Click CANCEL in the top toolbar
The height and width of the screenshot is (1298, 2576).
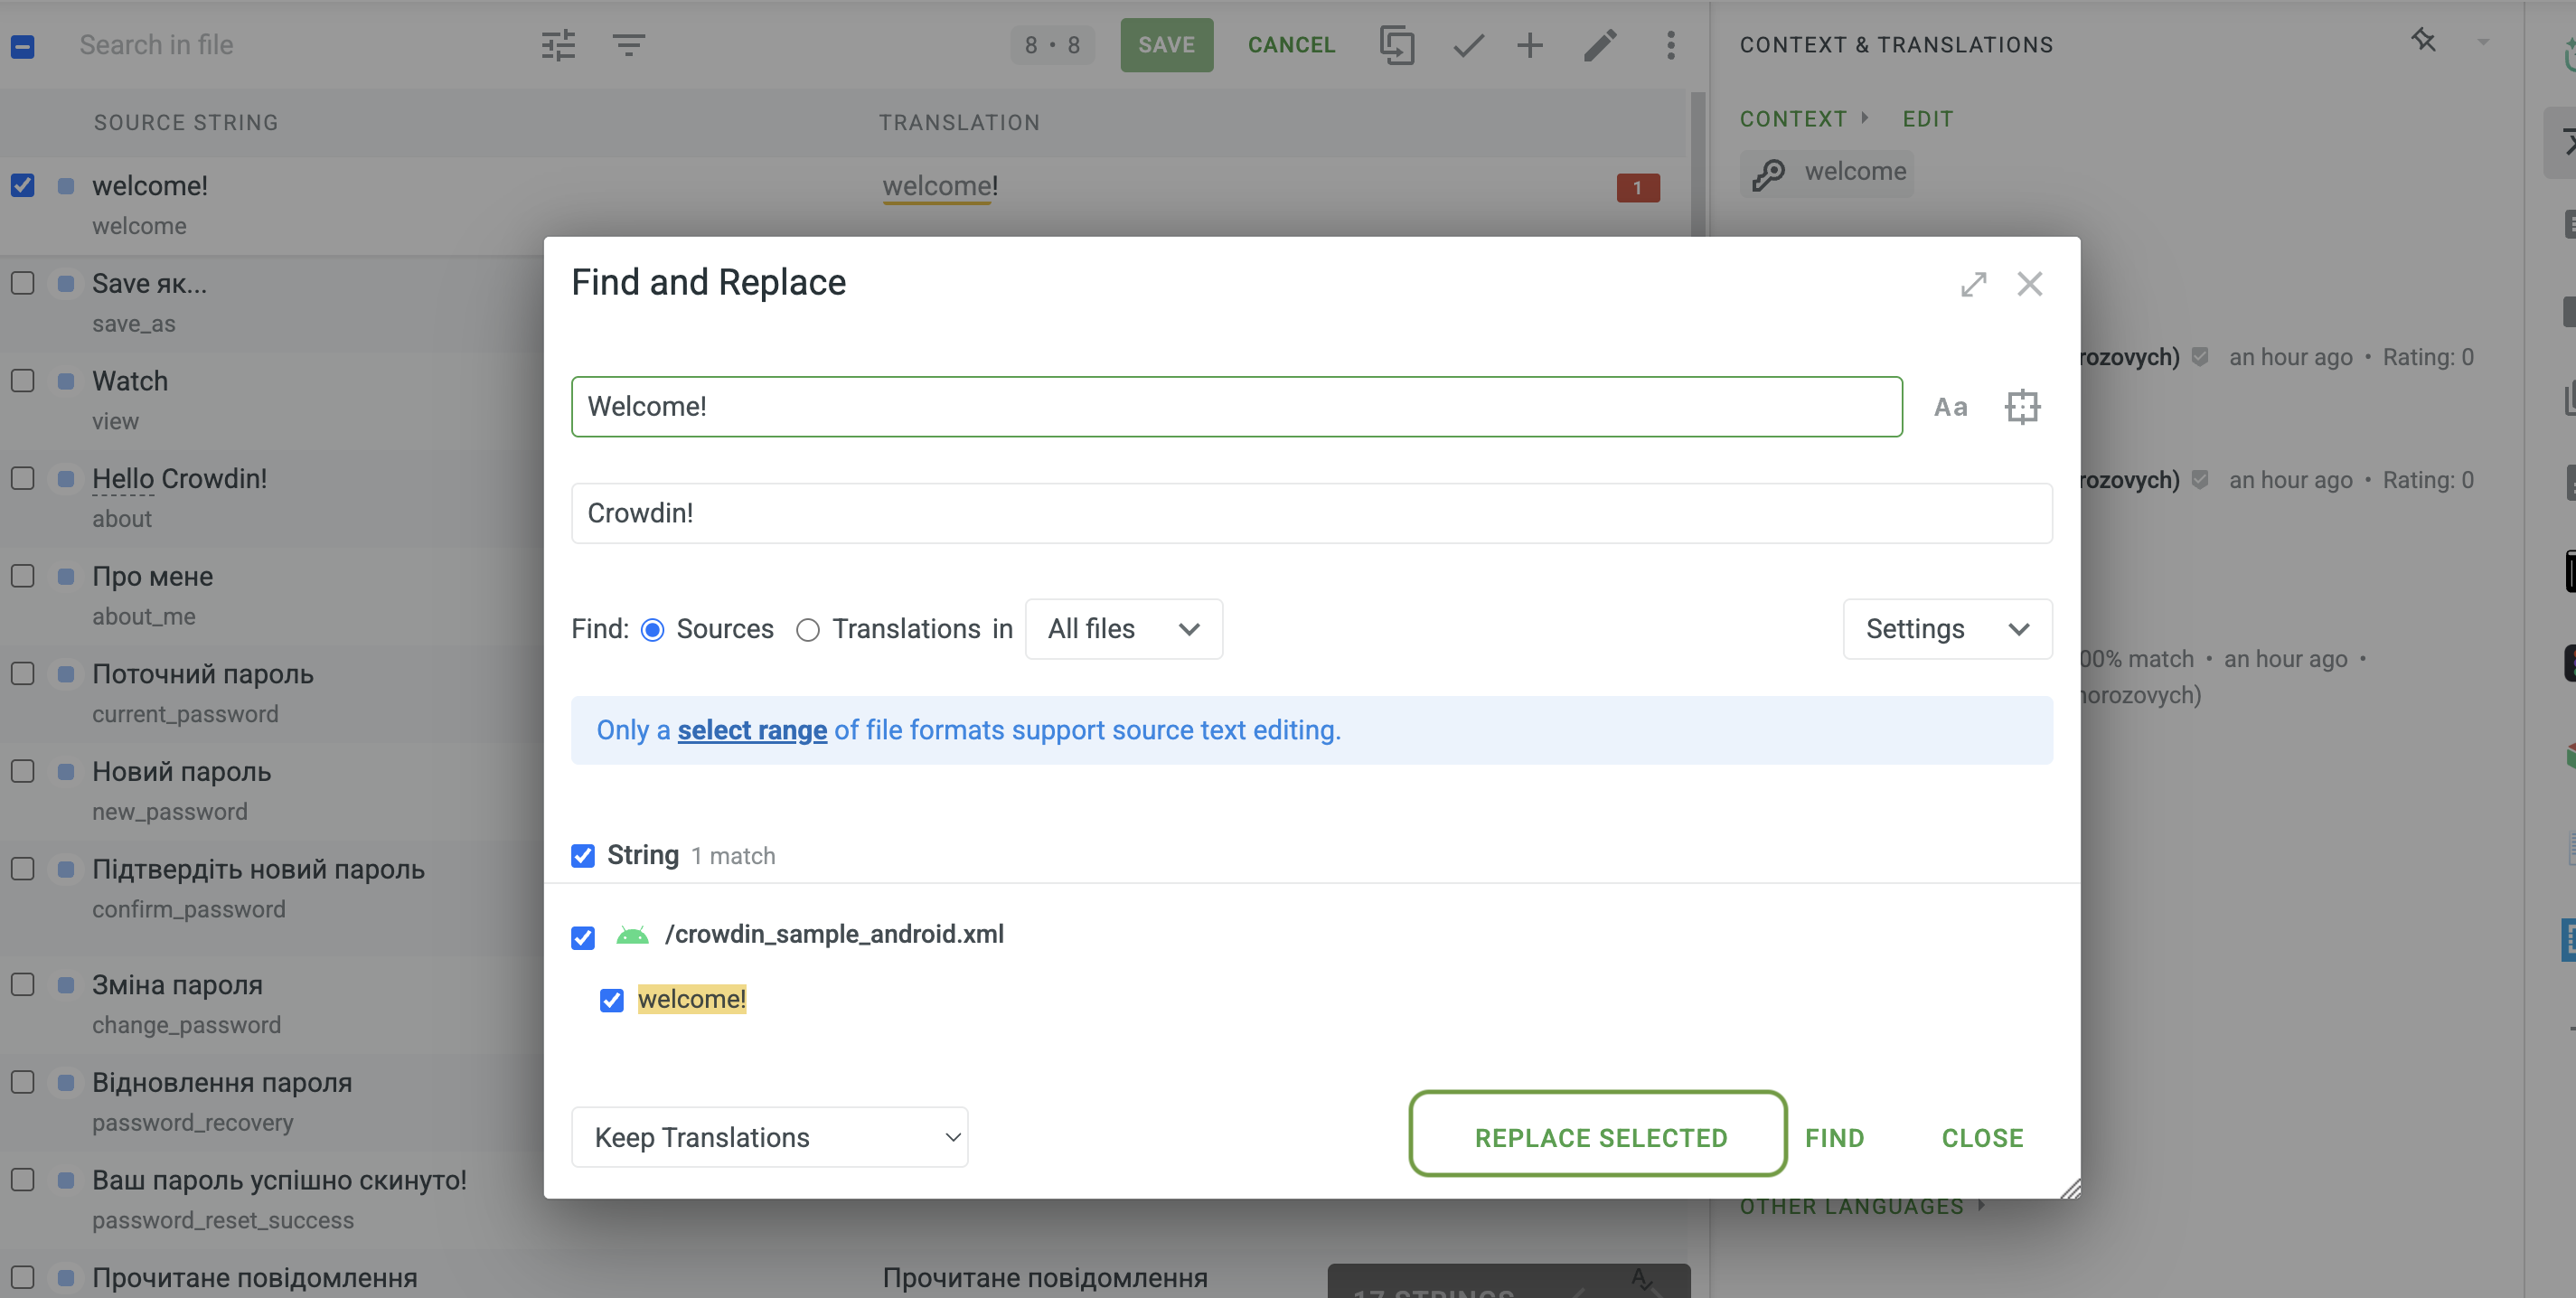tap(1291, 45)
